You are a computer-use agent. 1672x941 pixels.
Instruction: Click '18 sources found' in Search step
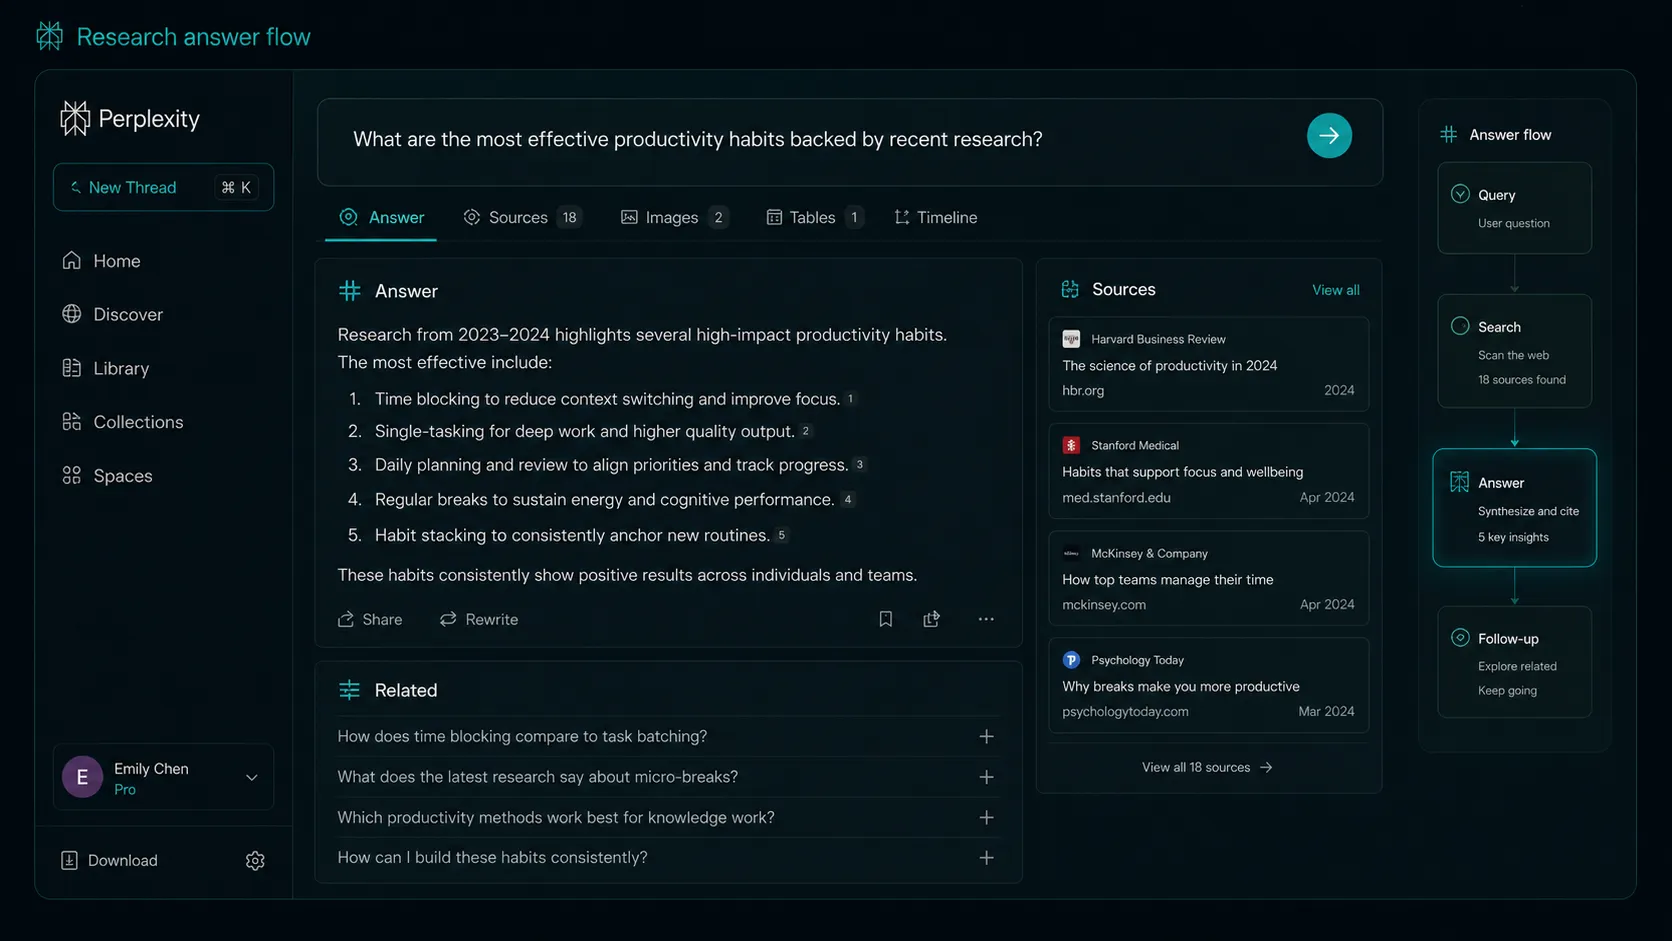(x=1521, y=380)
